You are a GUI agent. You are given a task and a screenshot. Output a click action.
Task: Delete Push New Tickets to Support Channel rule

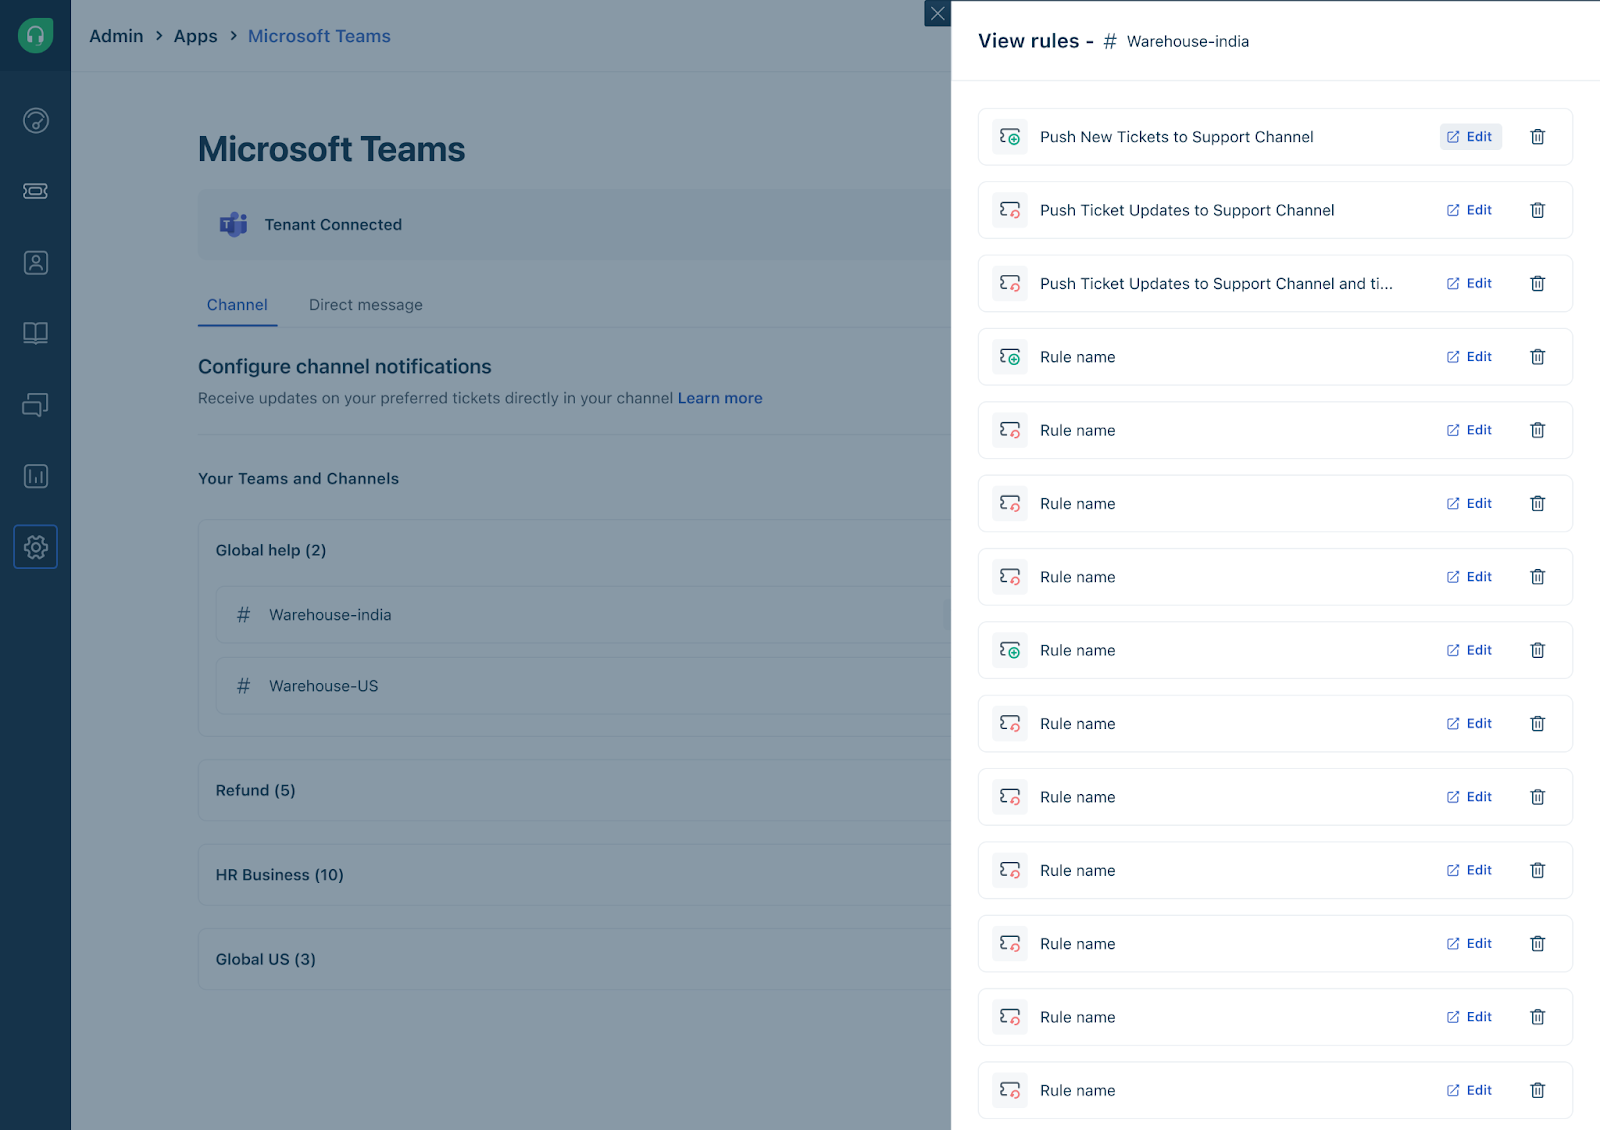coord(1538,137)
